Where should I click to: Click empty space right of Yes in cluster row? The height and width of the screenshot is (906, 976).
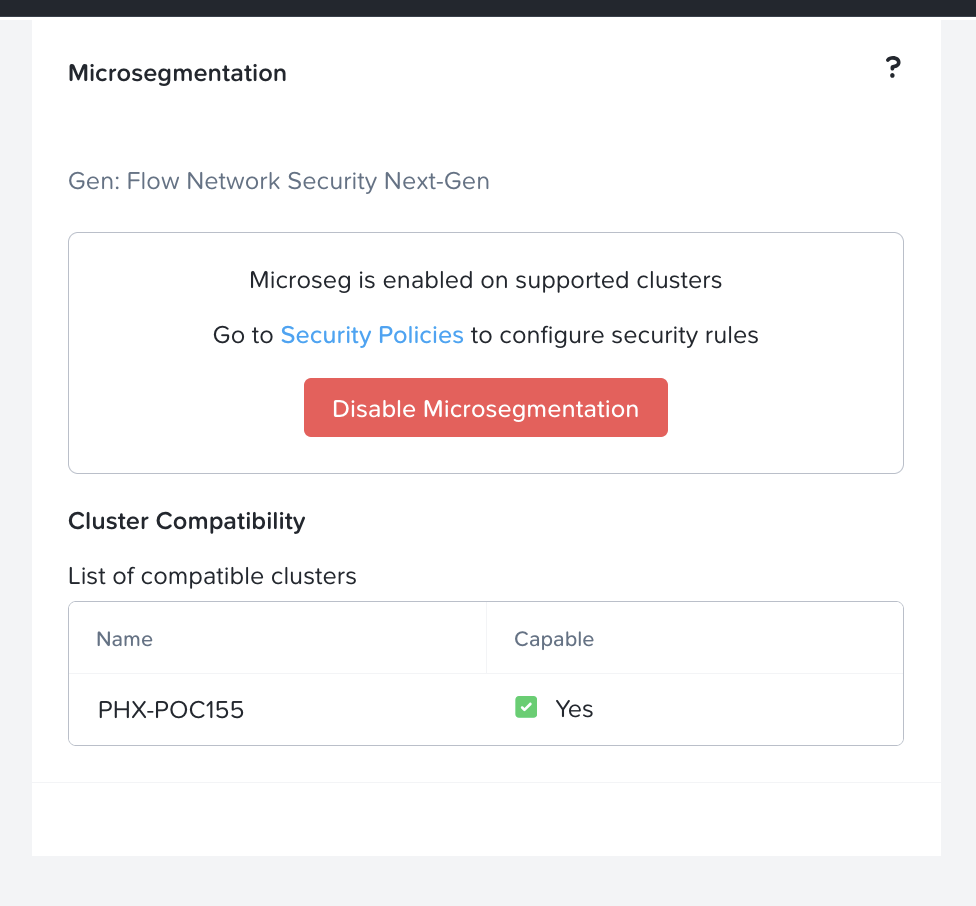coord(750,709)
